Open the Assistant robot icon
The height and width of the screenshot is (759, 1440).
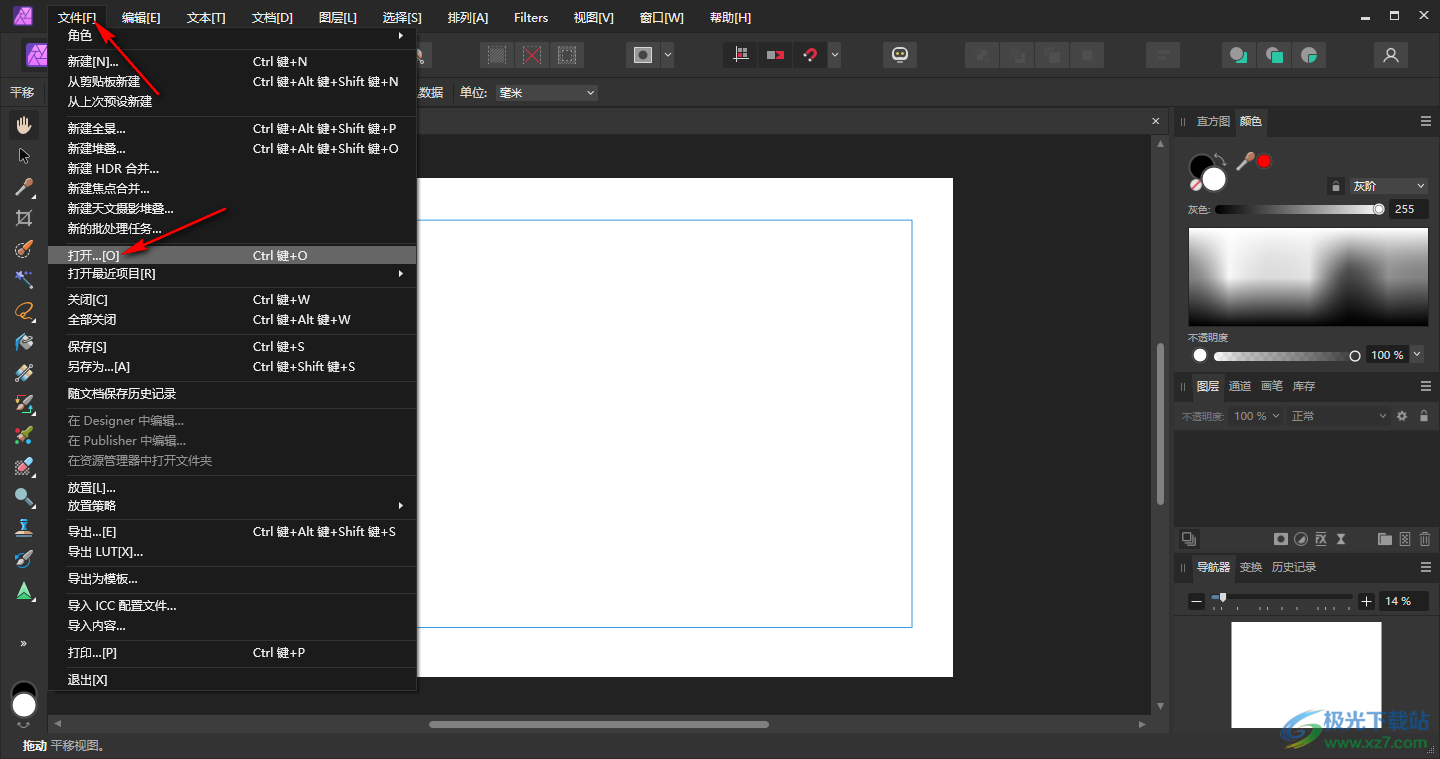(x=900, y=55)
